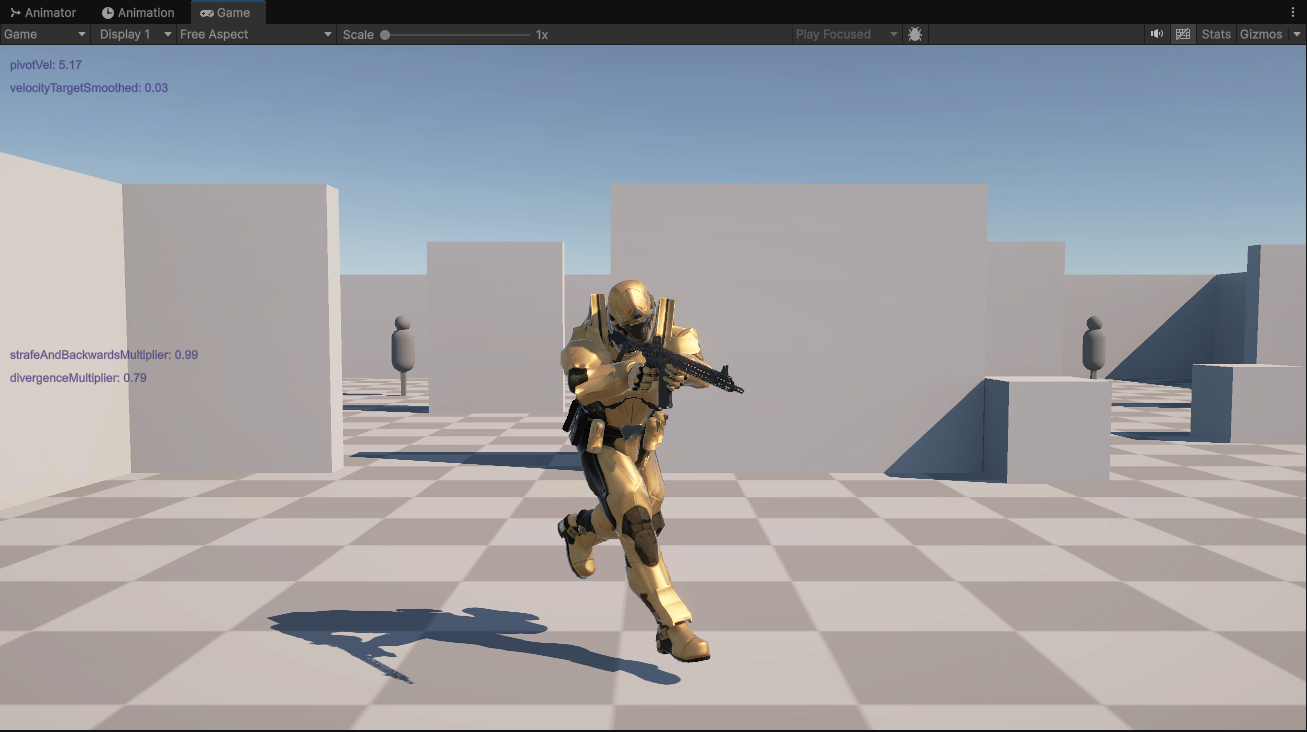
Task: Expand the Gizmos dropdown arrow
Action: 1297,34
